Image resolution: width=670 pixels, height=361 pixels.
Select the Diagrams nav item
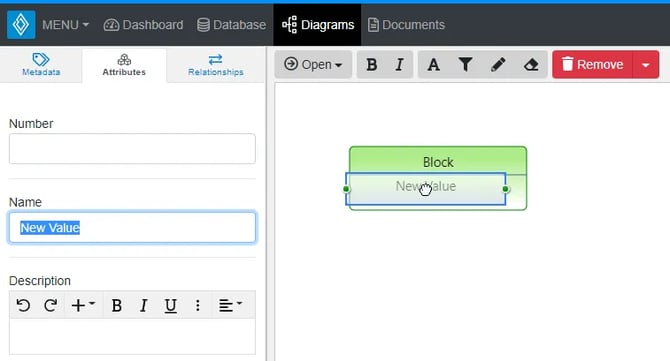pyautogui.click(x=317, y=25)
